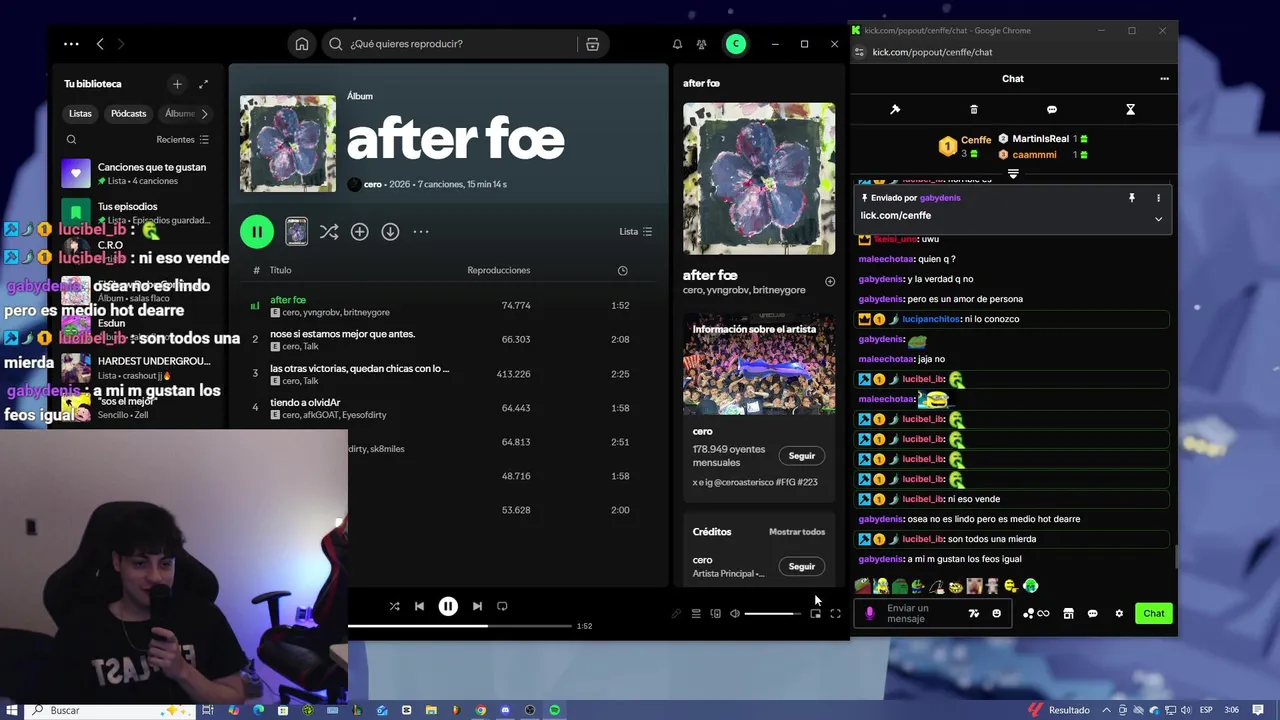The height and width of the screenshot is (720, 1280).
Task: Follow cero in Créditos section
Action: click(x=802, y=566)
